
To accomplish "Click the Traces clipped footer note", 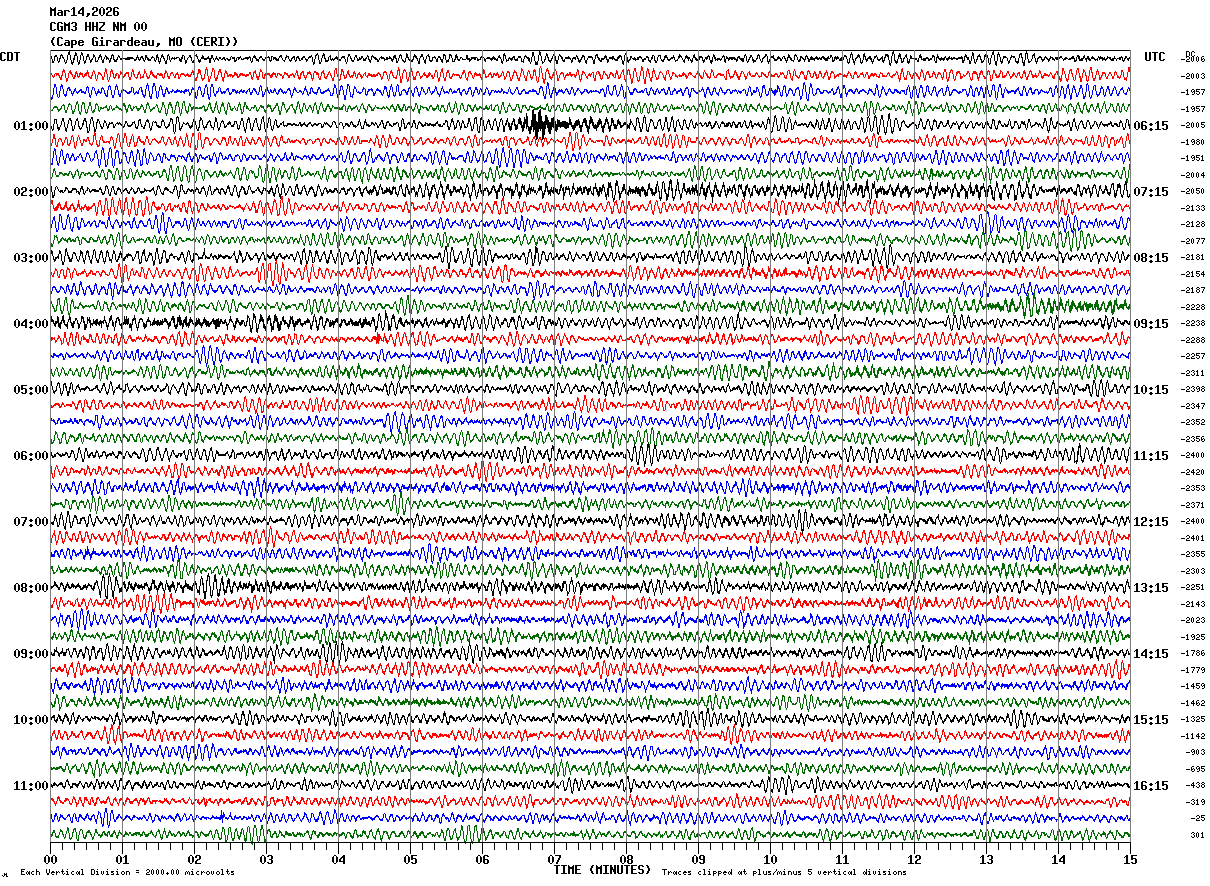I will coord(784,873).
